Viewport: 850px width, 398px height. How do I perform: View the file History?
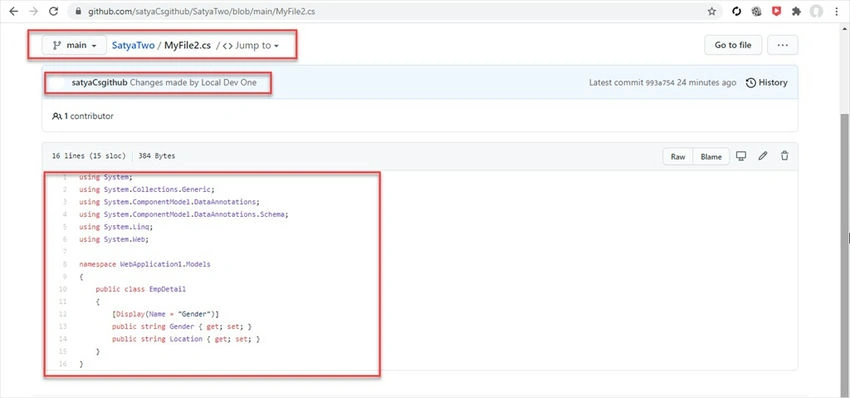click(767, 83)
